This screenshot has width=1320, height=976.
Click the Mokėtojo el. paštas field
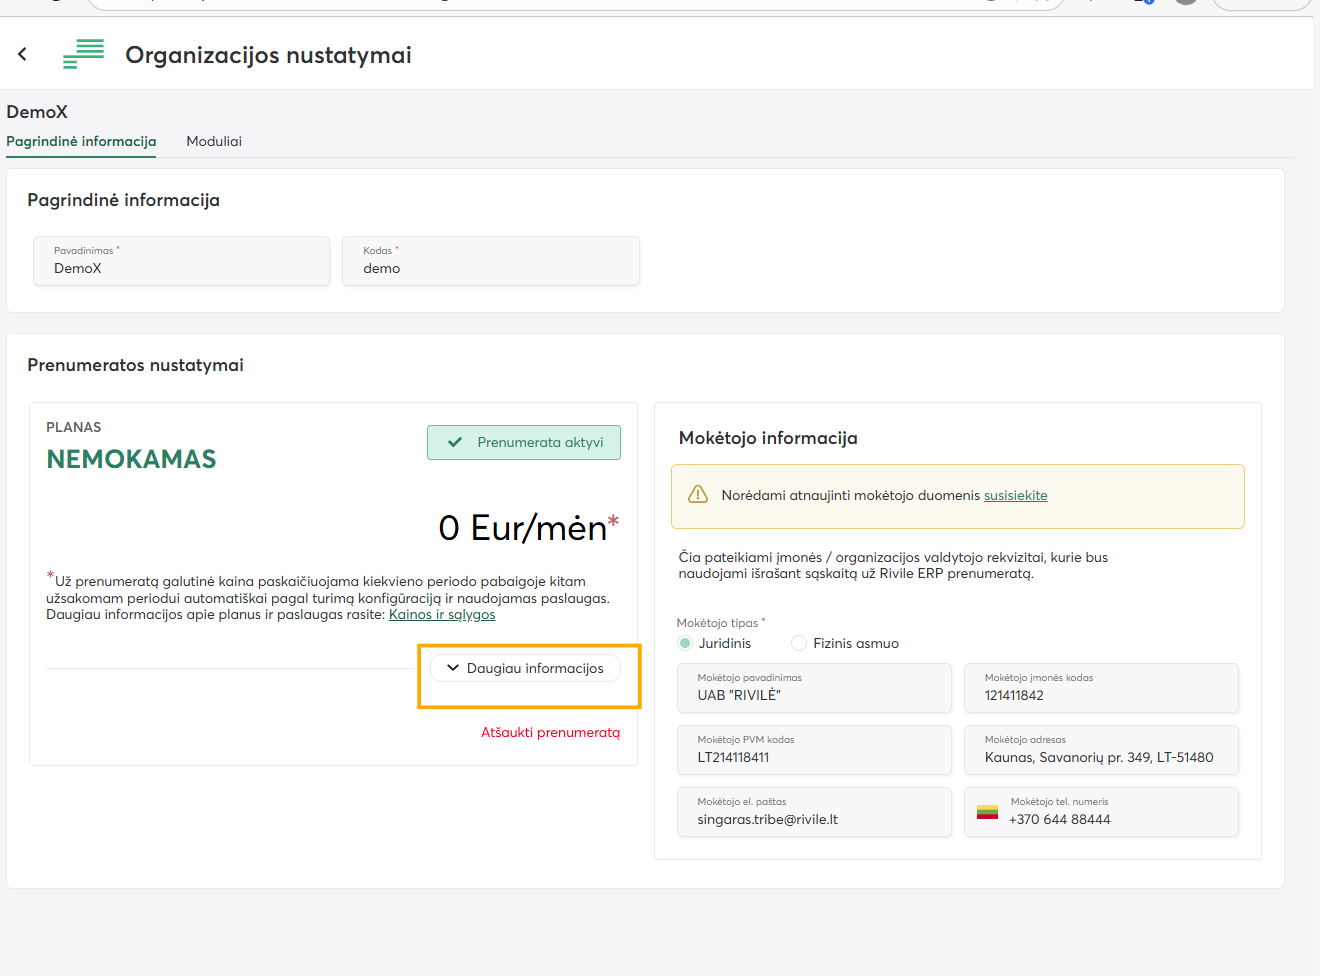click(x=814, y=812)
